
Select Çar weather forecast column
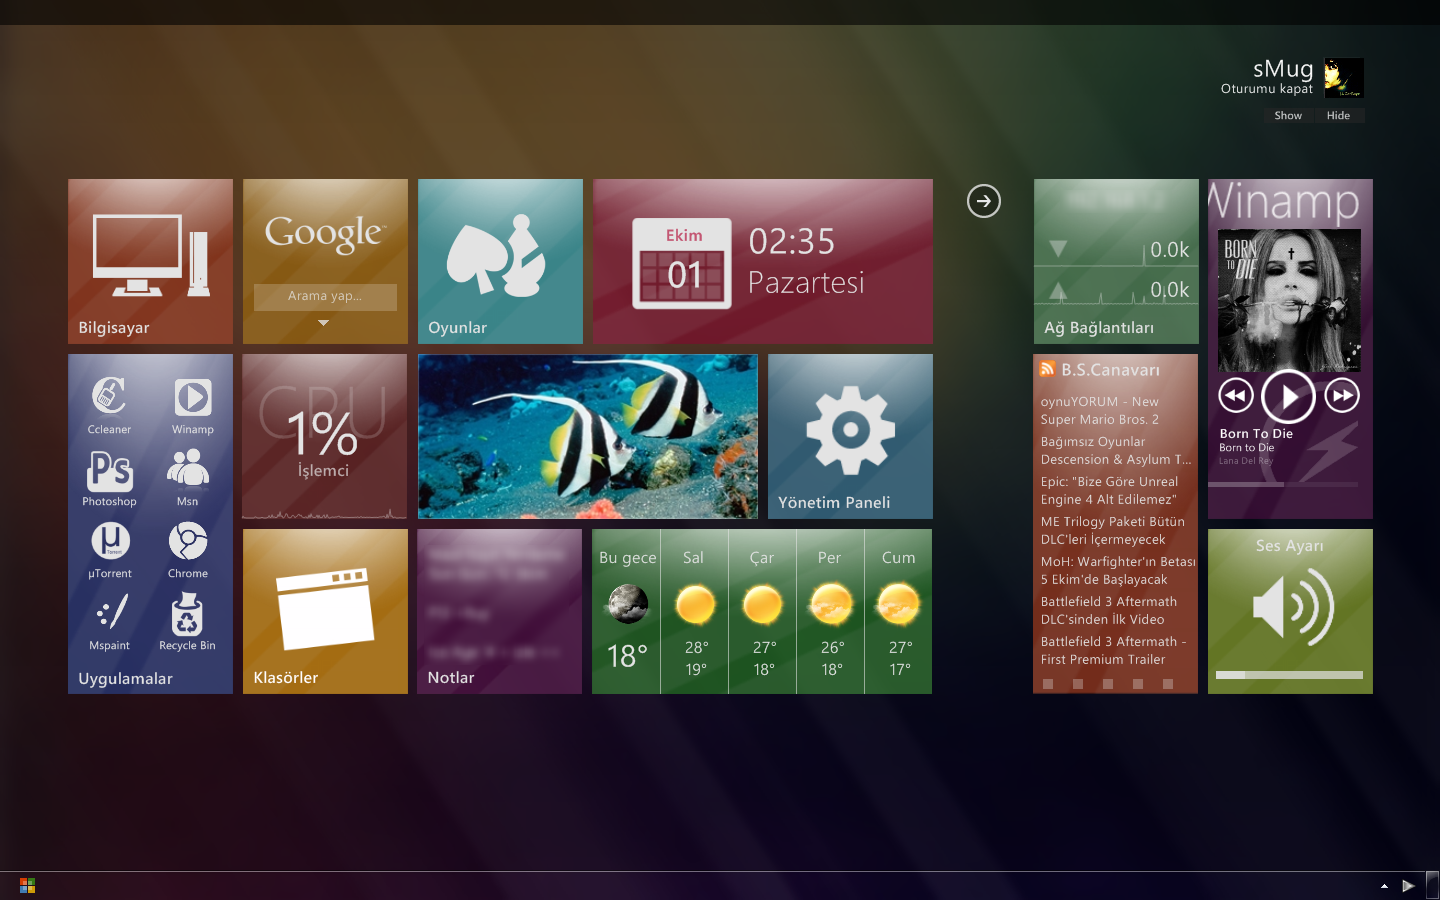pos(763,611)
